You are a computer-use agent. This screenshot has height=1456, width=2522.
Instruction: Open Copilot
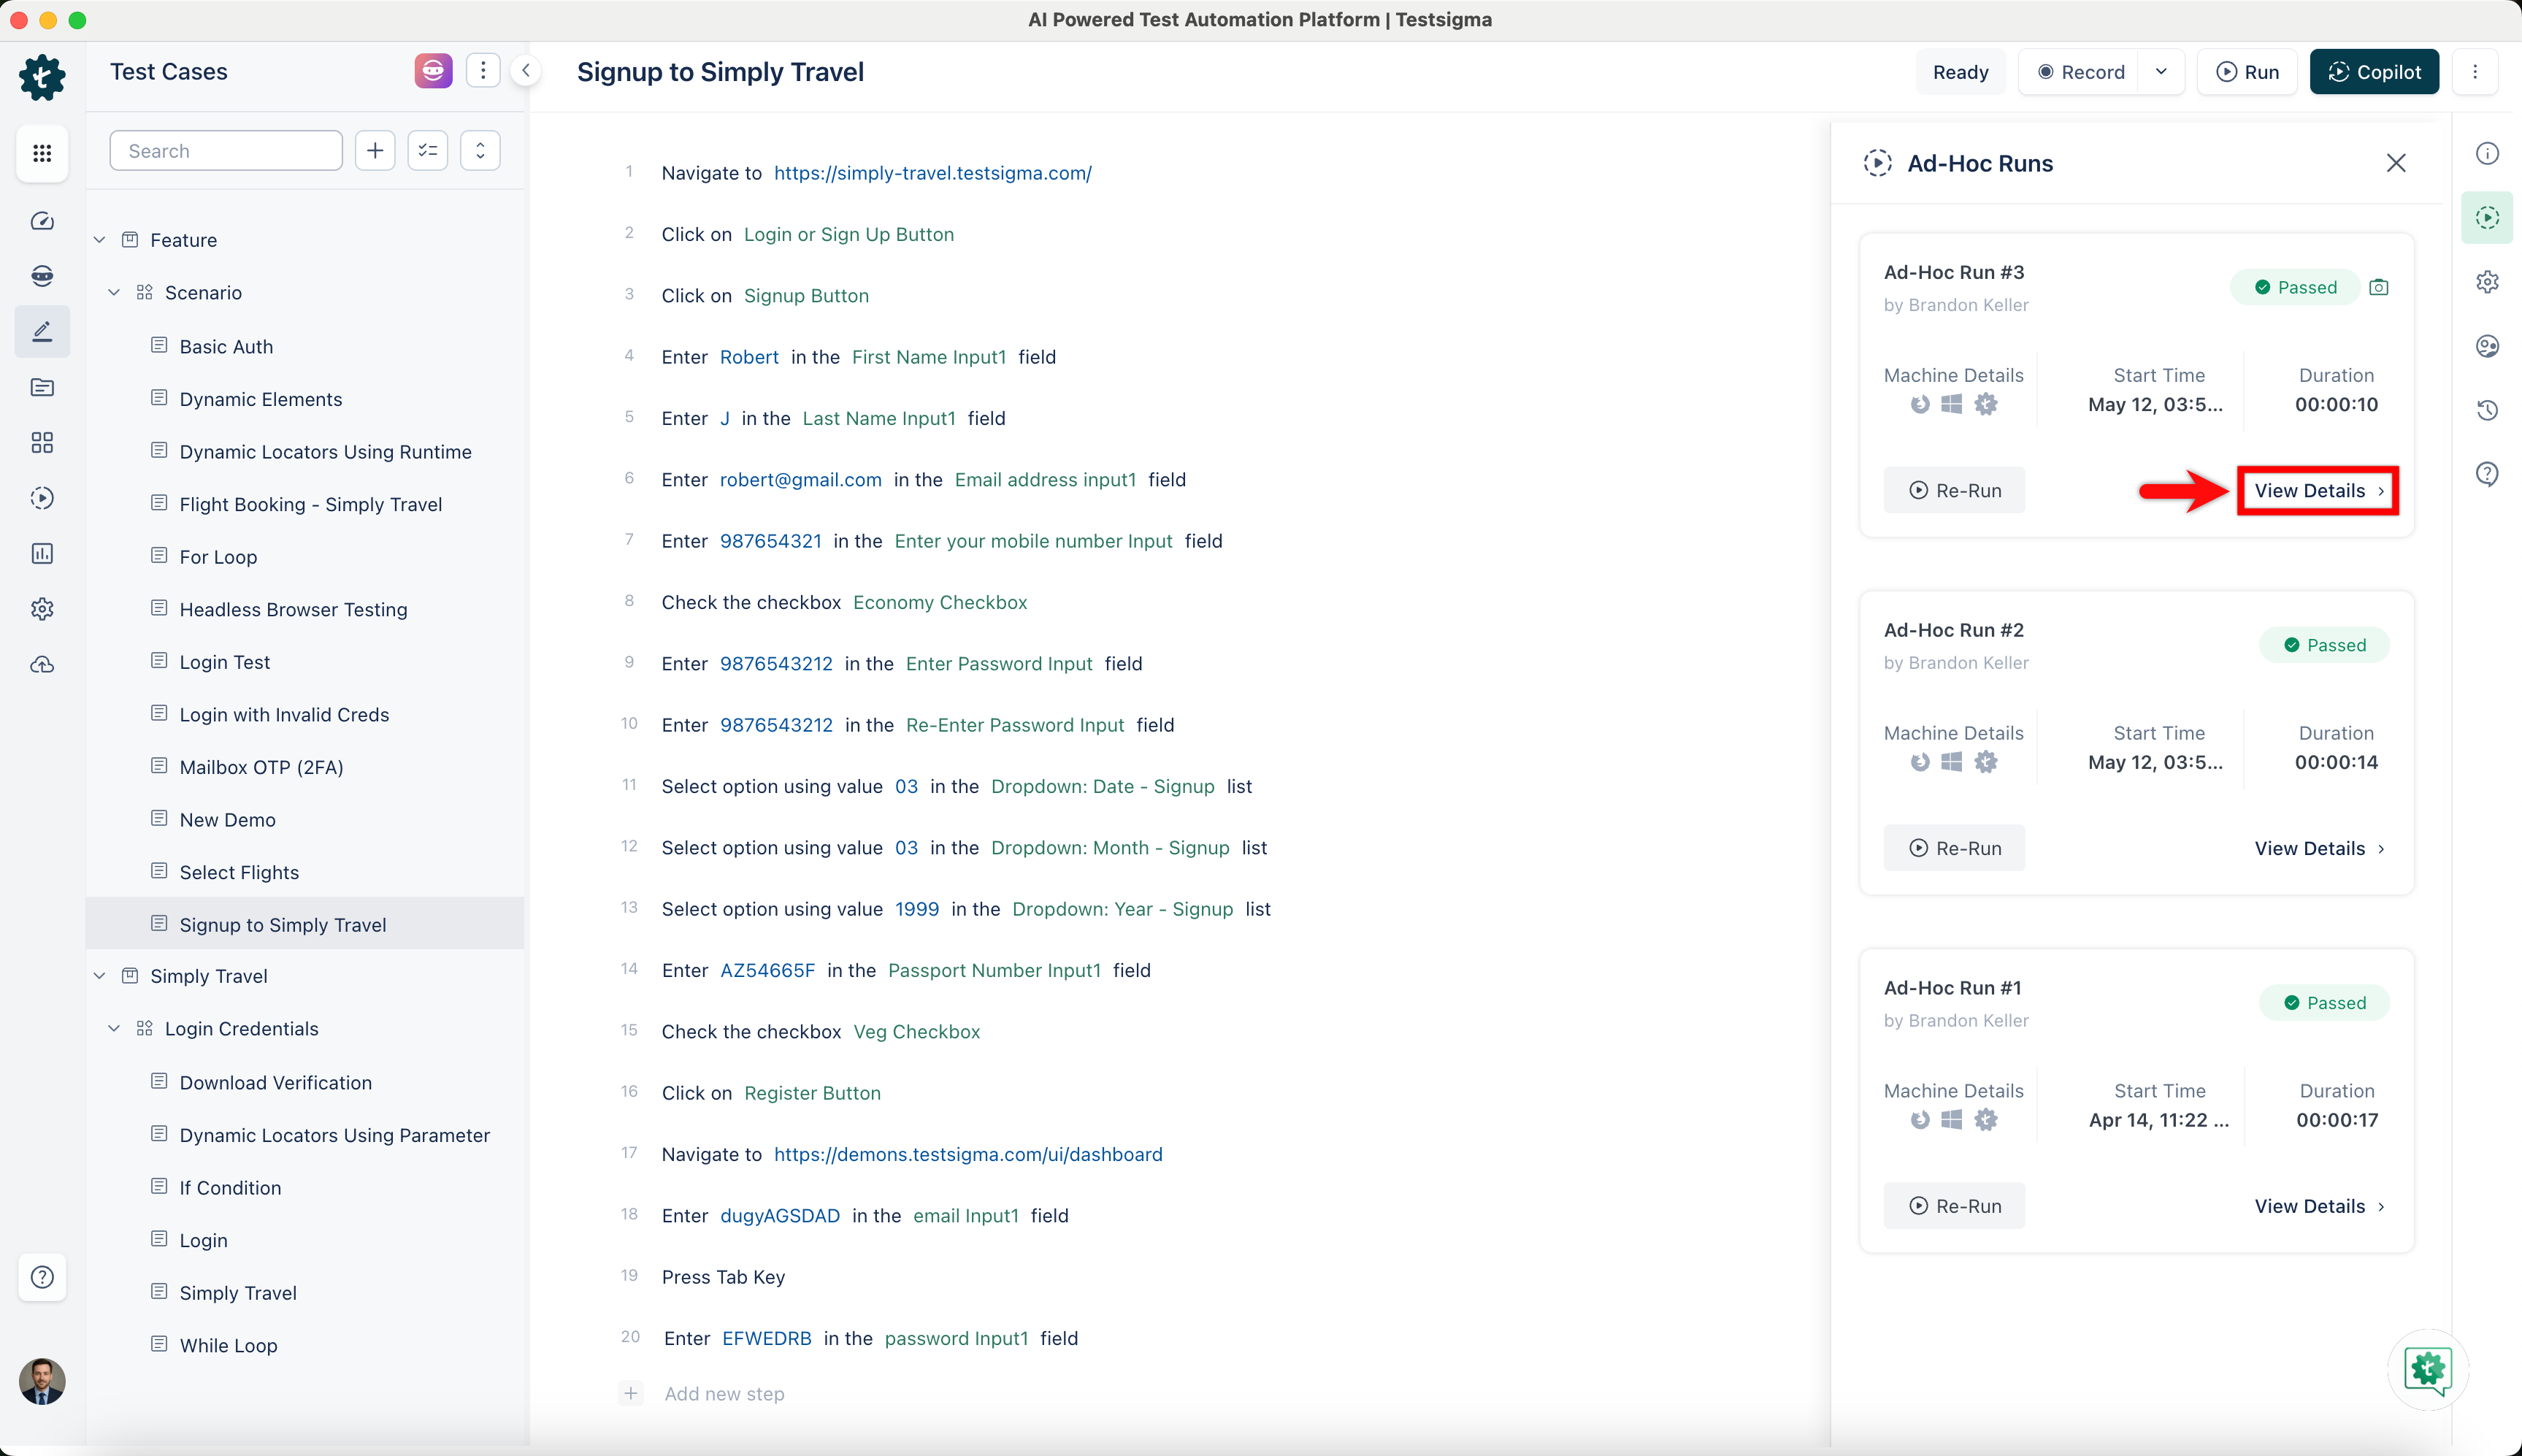click(2374, 72)
